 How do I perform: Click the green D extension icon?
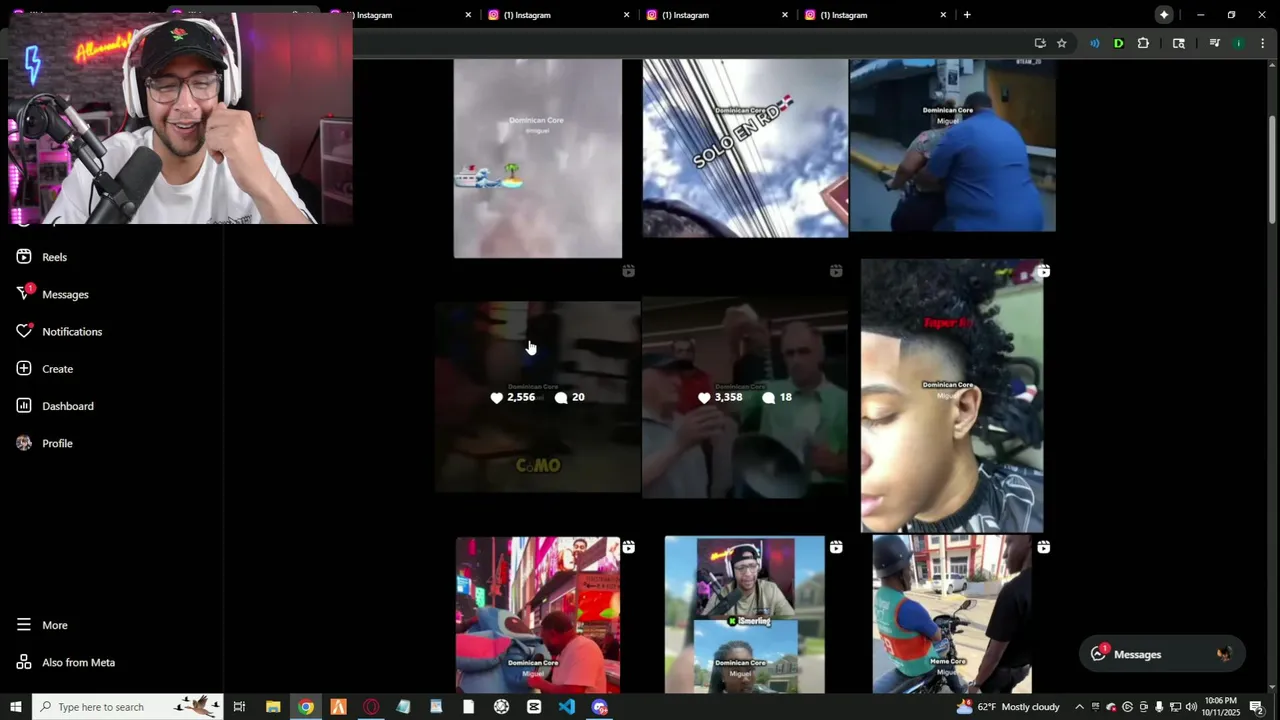pos(1118,43)
